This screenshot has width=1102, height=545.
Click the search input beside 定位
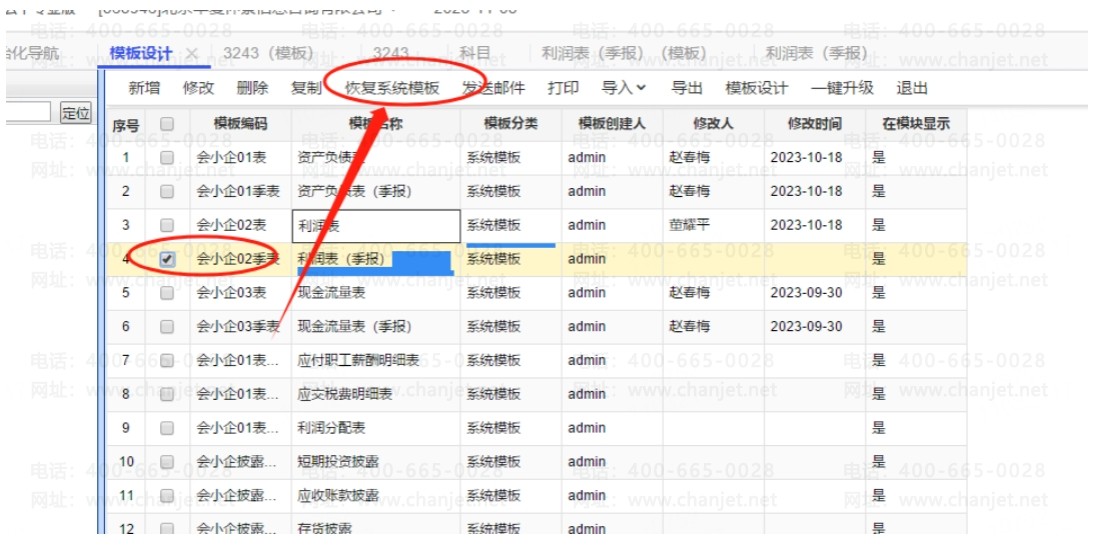click(x=28, y=113)
